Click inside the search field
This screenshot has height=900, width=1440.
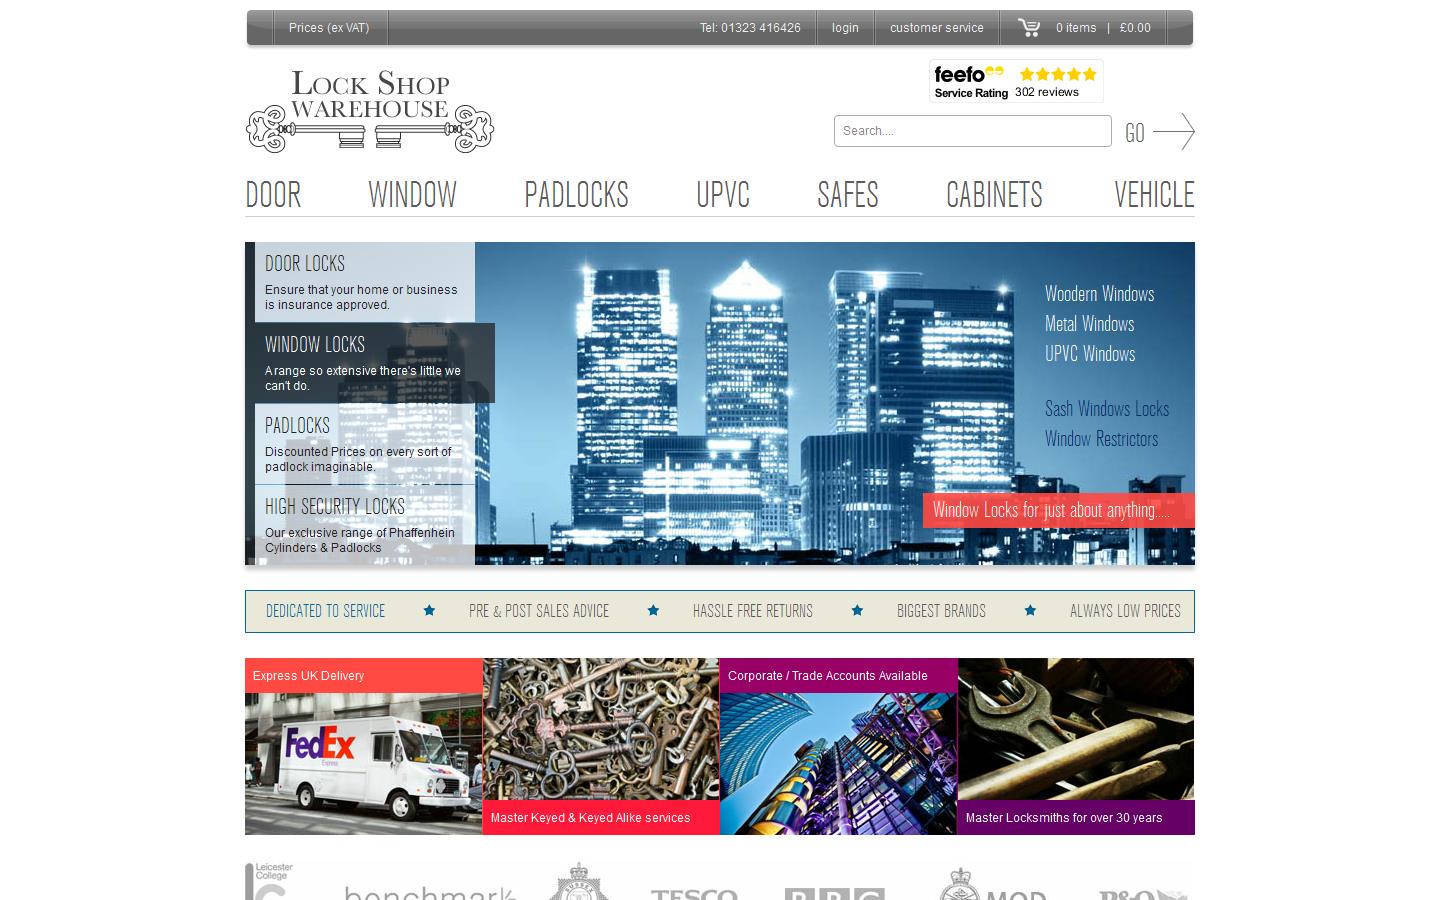(x=971, y=131)
